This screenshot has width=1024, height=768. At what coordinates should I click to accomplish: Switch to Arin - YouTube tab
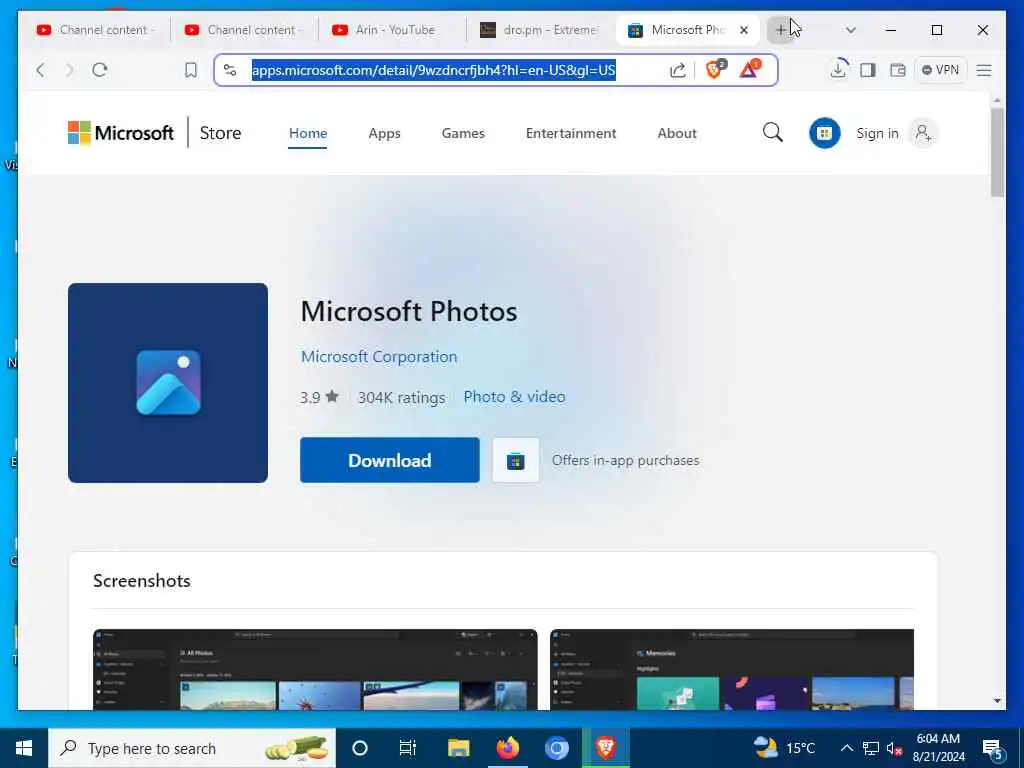(392, 30)
